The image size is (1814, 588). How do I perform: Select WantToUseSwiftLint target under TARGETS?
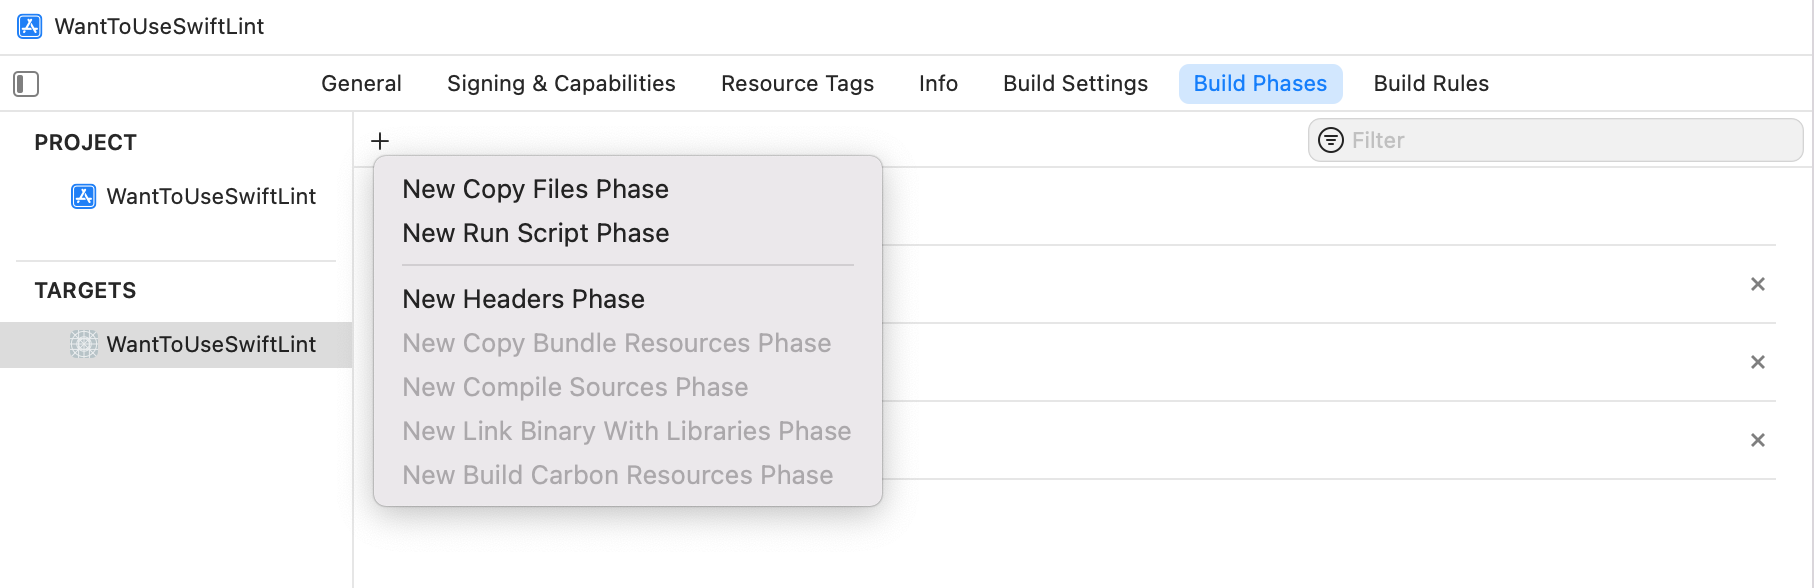[x=210, y=345]
